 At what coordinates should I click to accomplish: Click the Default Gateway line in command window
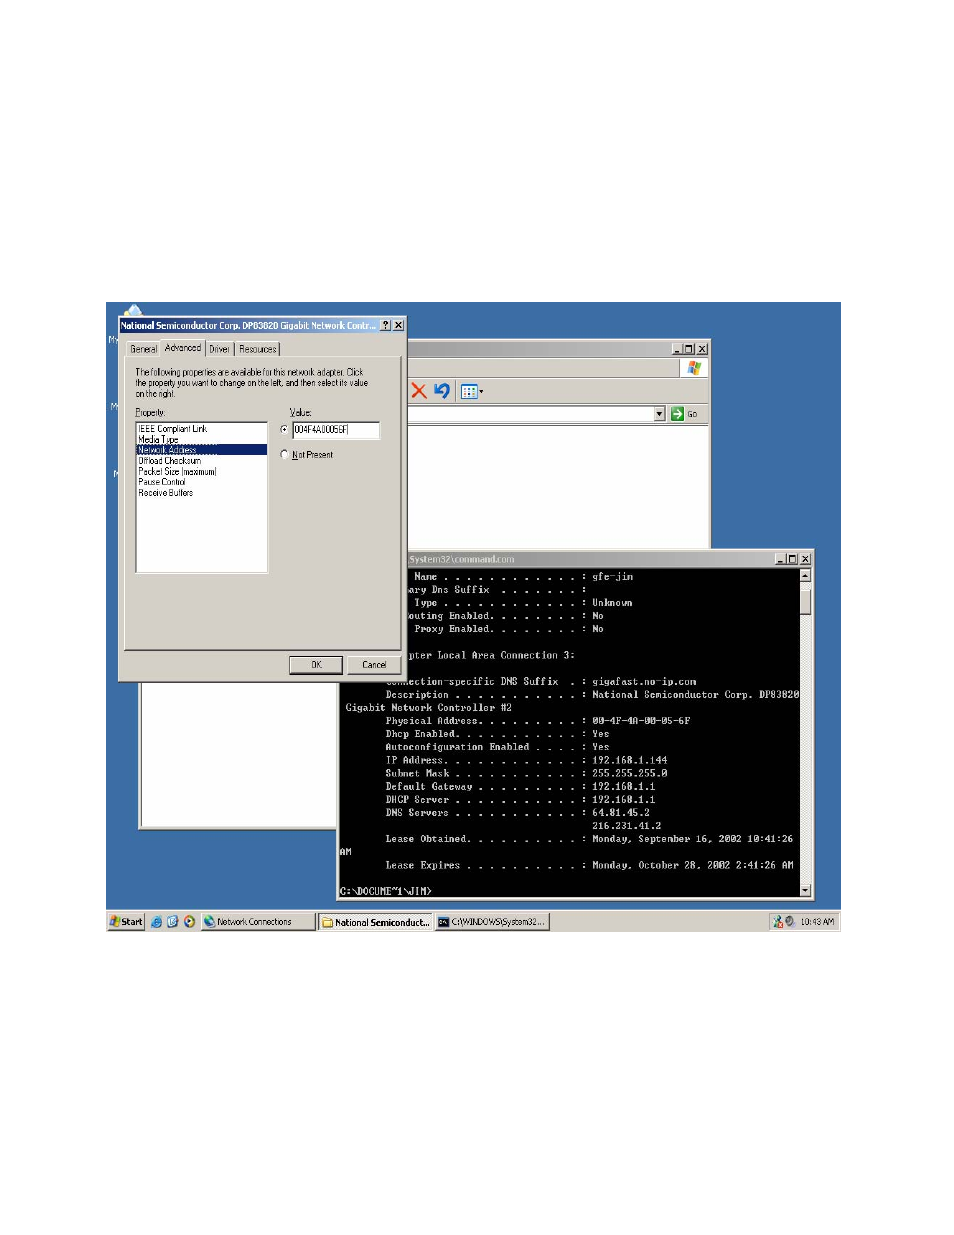pyautogui.click(x=521, y=786)
